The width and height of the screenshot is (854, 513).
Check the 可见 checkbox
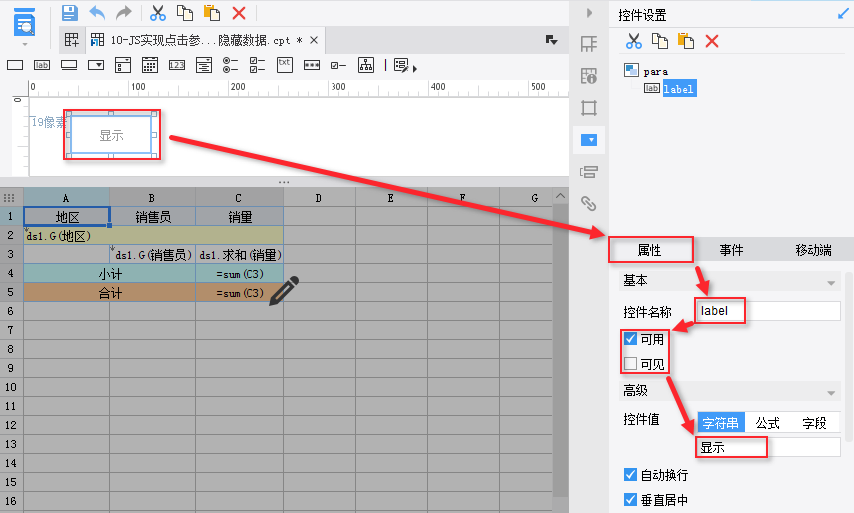(630, 363)
